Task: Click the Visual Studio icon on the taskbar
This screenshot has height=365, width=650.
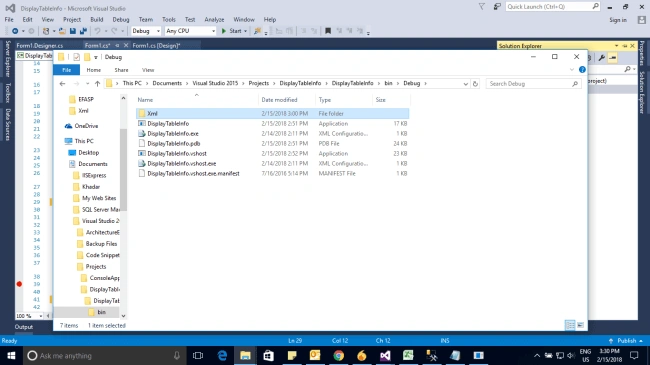Action: point(385,355)
